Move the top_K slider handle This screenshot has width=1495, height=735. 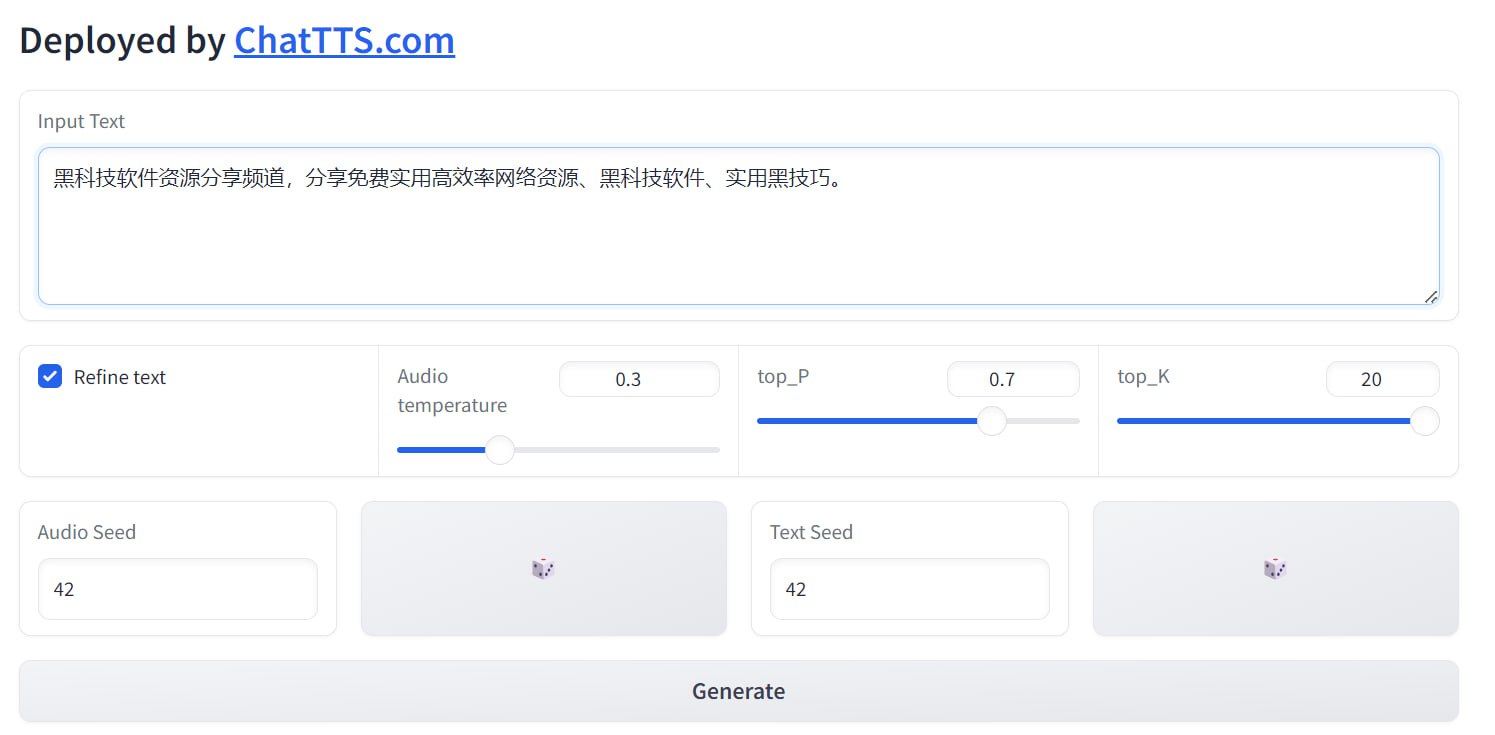tap(1424, 421)
